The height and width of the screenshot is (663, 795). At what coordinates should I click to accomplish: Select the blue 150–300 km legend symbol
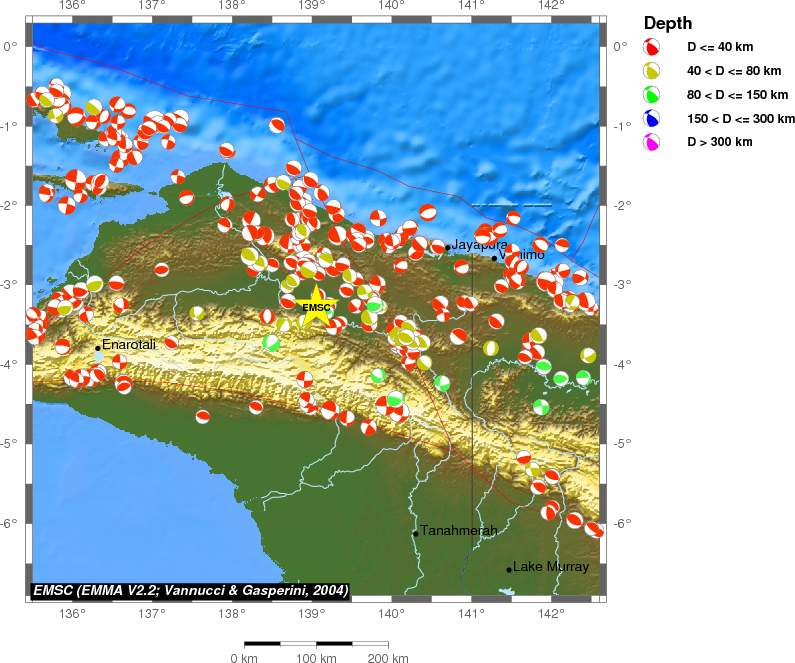(651, 119)
